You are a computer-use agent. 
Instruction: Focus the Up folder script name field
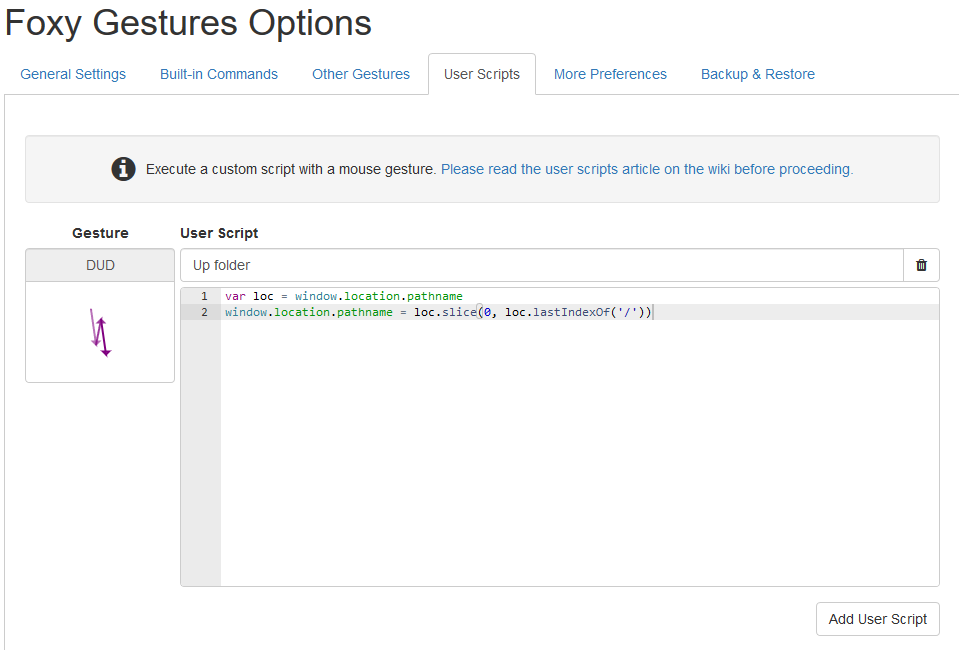[541, 266]
